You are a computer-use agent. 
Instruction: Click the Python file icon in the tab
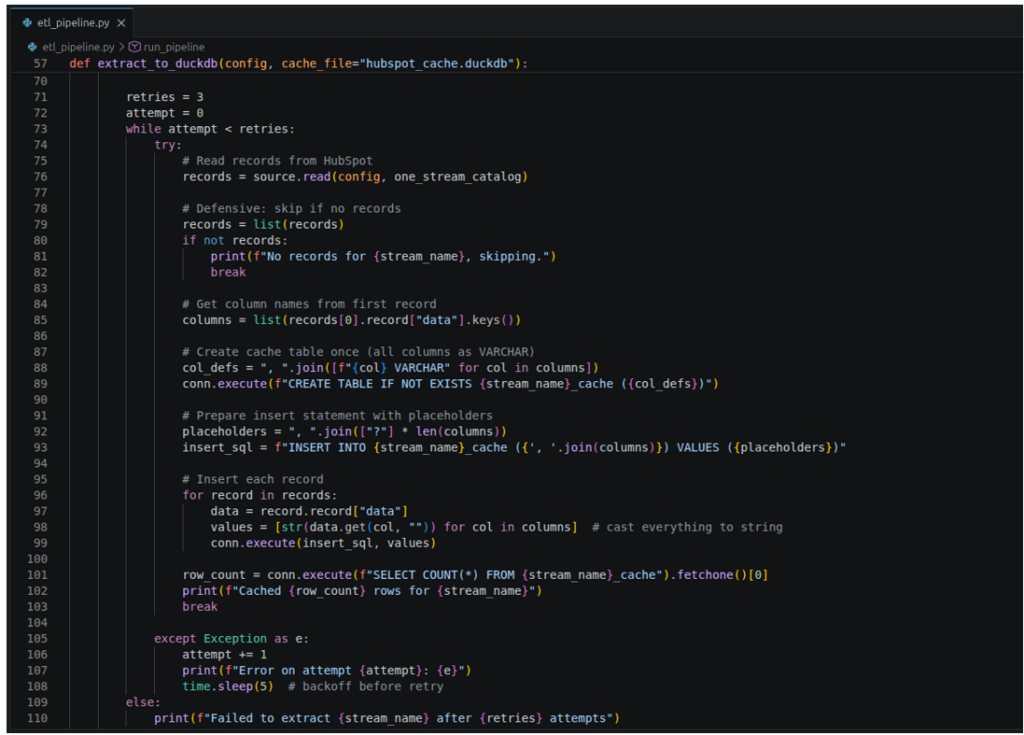27,23
